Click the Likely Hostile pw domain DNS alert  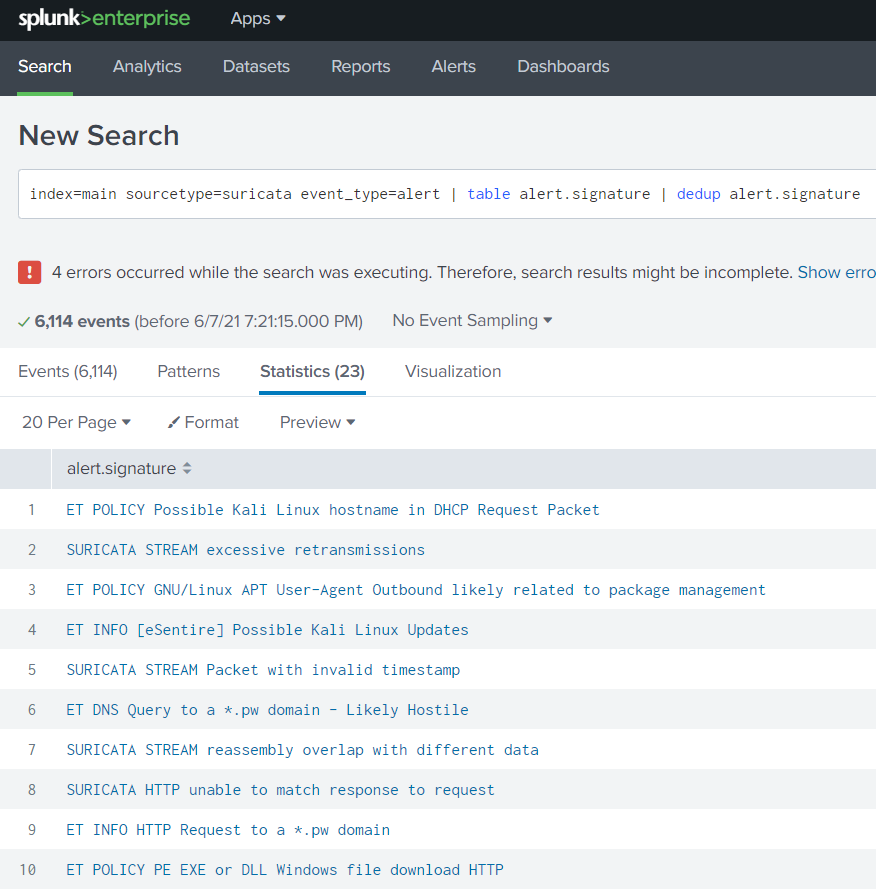267,709
